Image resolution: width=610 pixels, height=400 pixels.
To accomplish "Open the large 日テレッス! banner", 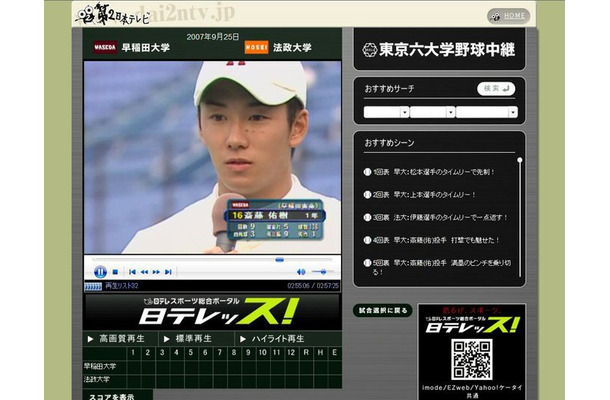I will coord(212,312).
